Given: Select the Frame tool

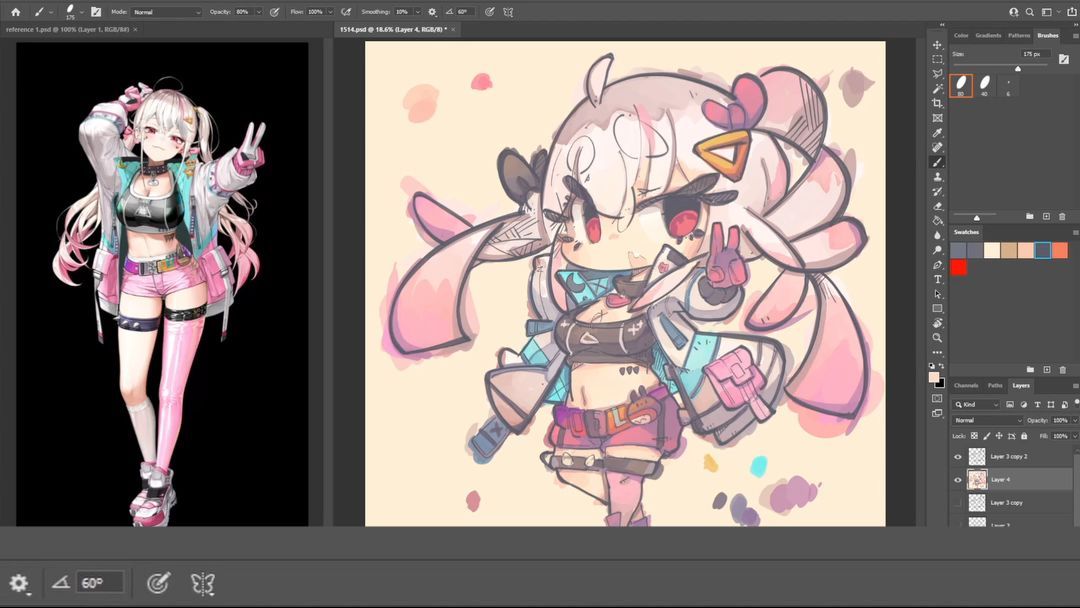Looking at the screenshot, I should click(x=937, y=118).
